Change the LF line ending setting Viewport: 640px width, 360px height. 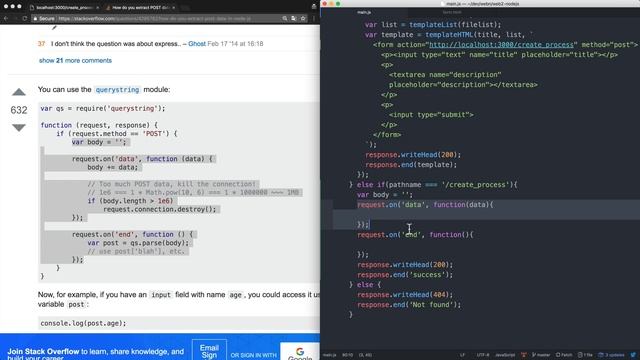[x=462, y=355]
